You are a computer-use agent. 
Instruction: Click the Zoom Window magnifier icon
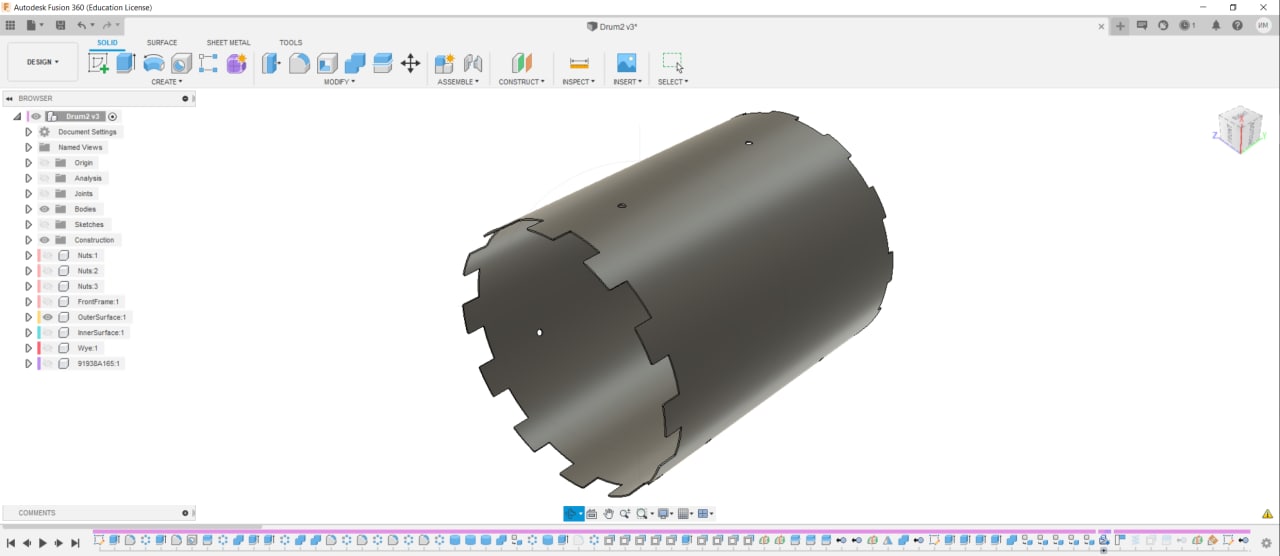click(642, 514)
